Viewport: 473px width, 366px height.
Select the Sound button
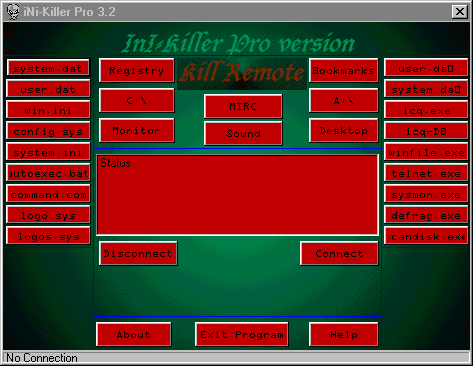(x=243, y=133)
